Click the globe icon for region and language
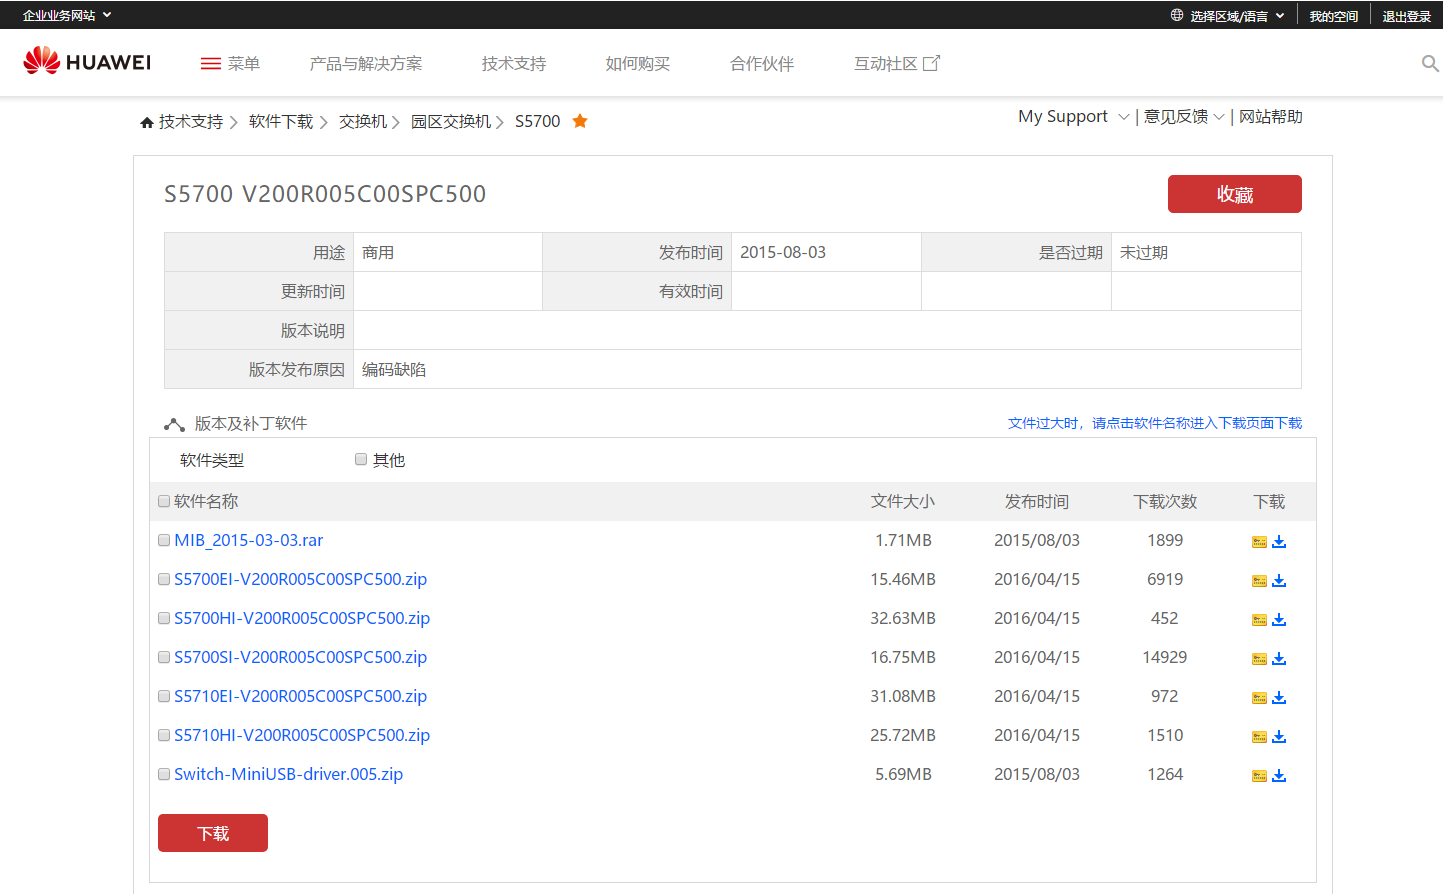 tap(1177, 15)
